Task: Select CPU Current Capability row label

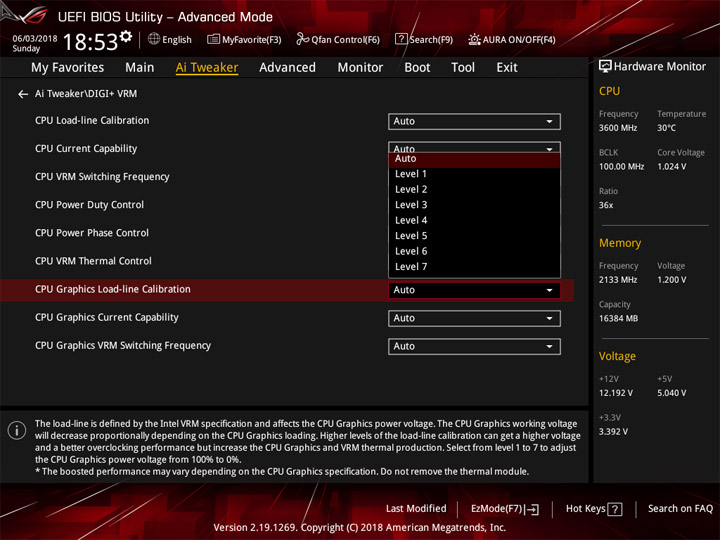Action: pos(86,149)
